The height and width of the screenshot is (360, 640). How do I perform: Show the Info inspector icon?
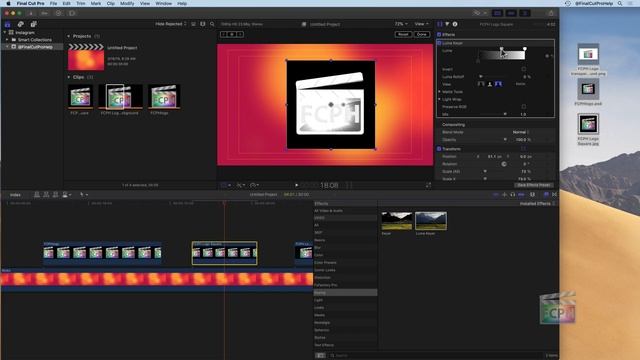455,24
